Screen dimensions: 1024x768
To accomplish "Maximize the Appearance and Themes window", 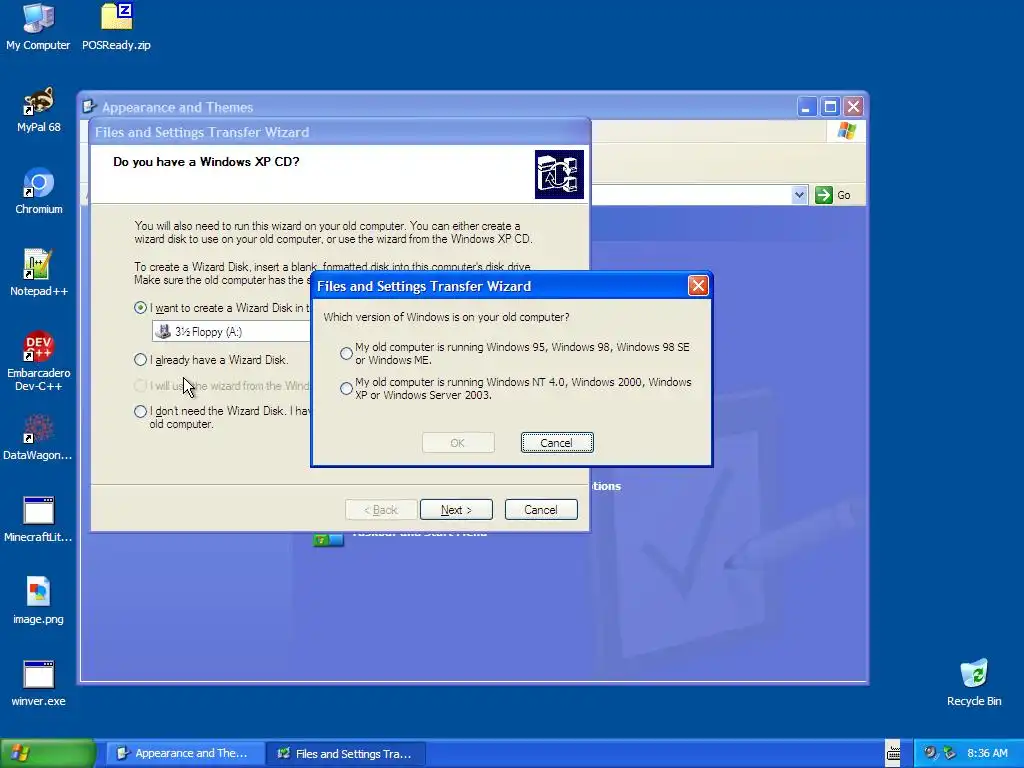I will [x=830, y=106].
